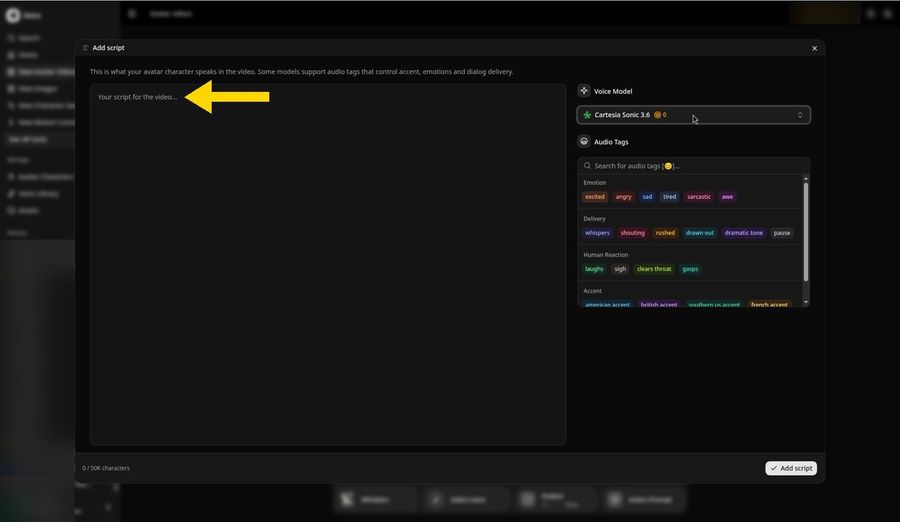Click the coin credit icon beside Cartesia Sonic
900x522 pixels.
pyautogui.click(x=657, y=115)
